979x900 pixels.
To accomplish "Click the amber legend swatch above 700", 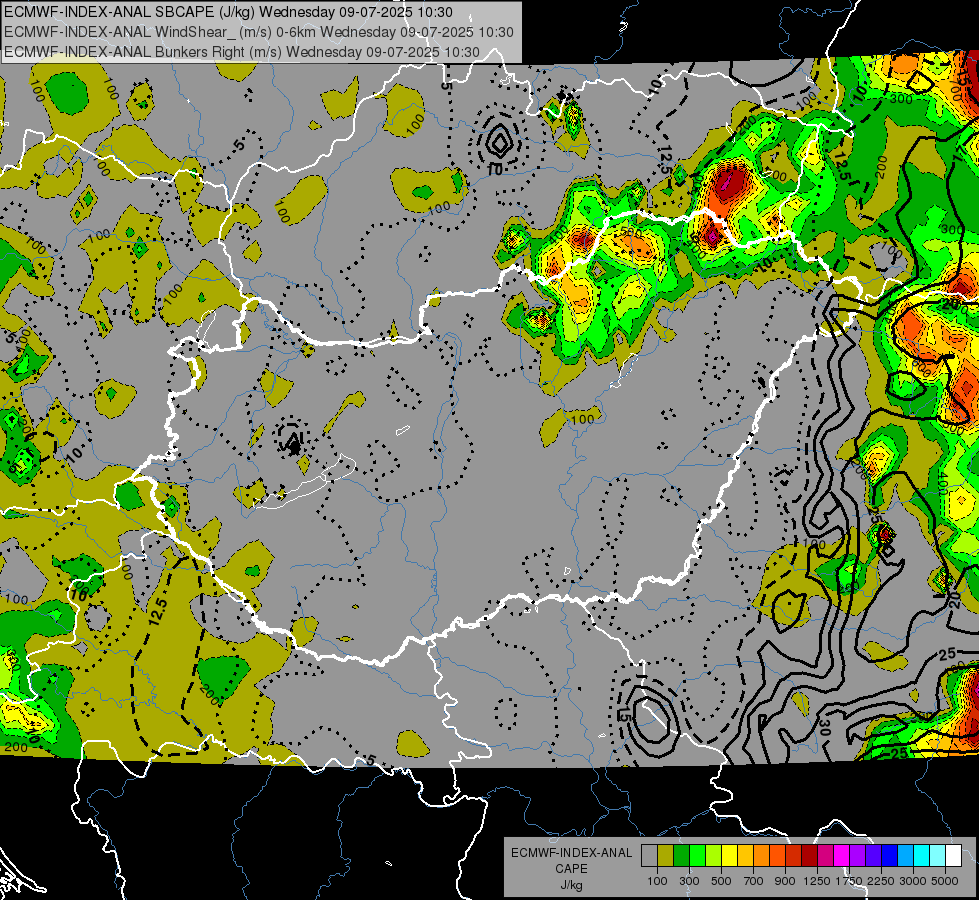I will pos(745,856).
